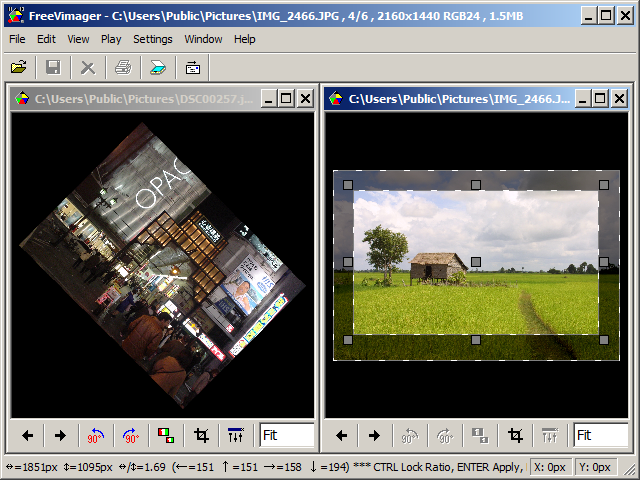
Task: Click the Open file folder icon
Action: 19,67
